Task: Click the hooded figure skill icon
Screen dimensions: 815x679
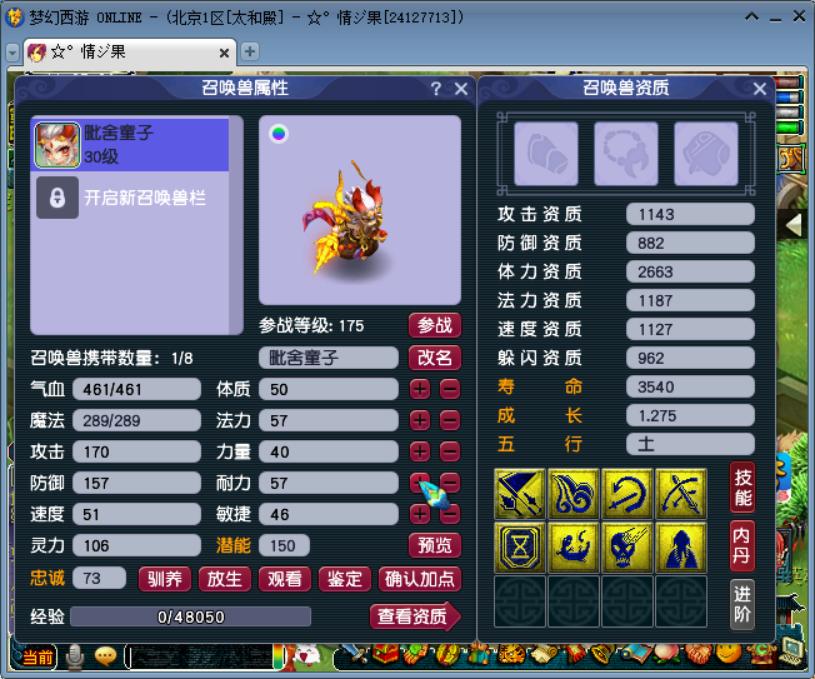Action: click(x=681, y=547)
